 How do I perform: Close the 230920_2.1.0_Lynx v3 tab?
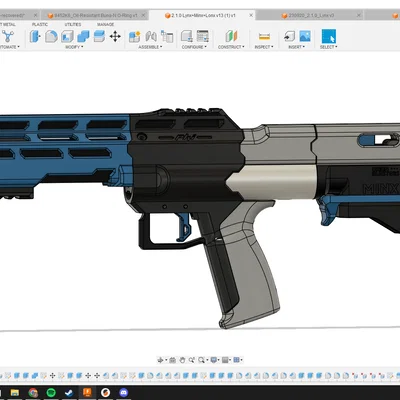(x=359, y=15)
